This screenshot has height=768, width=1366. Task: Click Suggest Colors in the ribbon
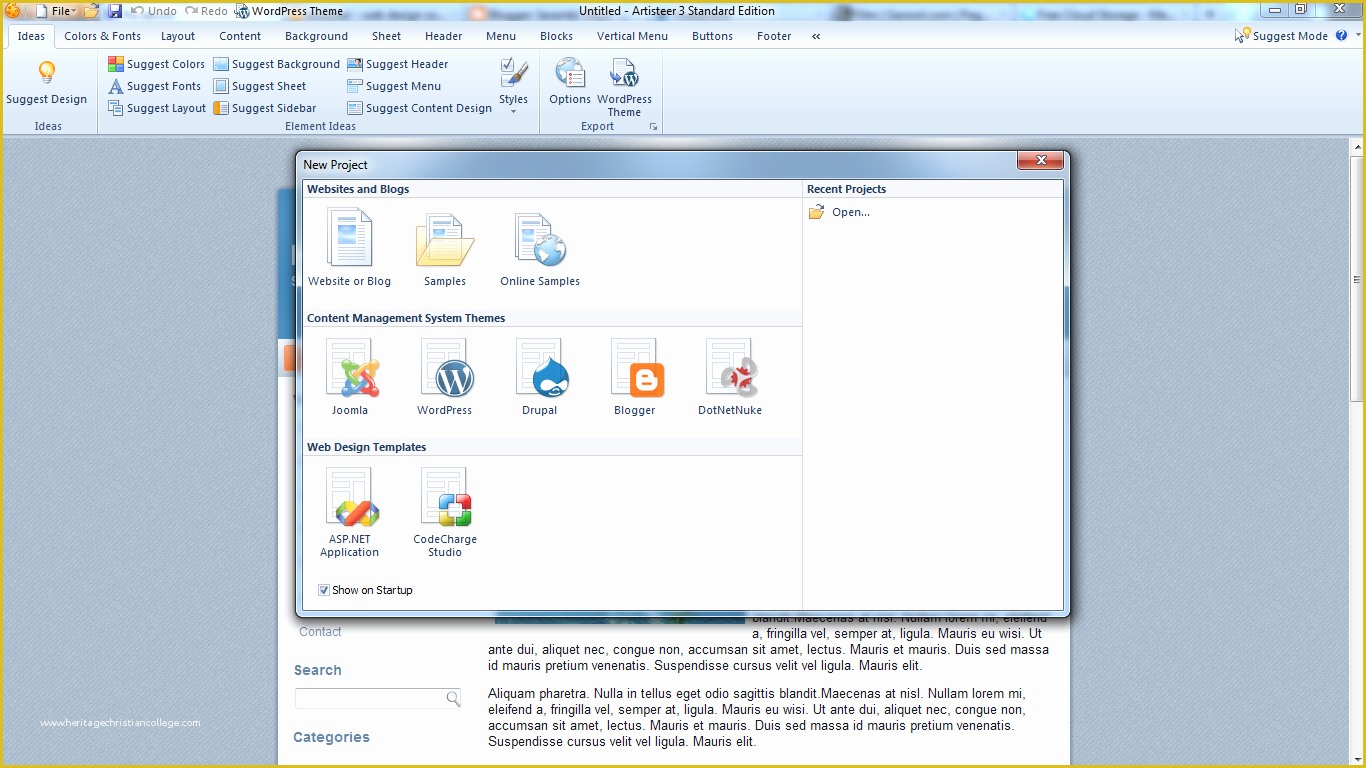tap(157, 64)
